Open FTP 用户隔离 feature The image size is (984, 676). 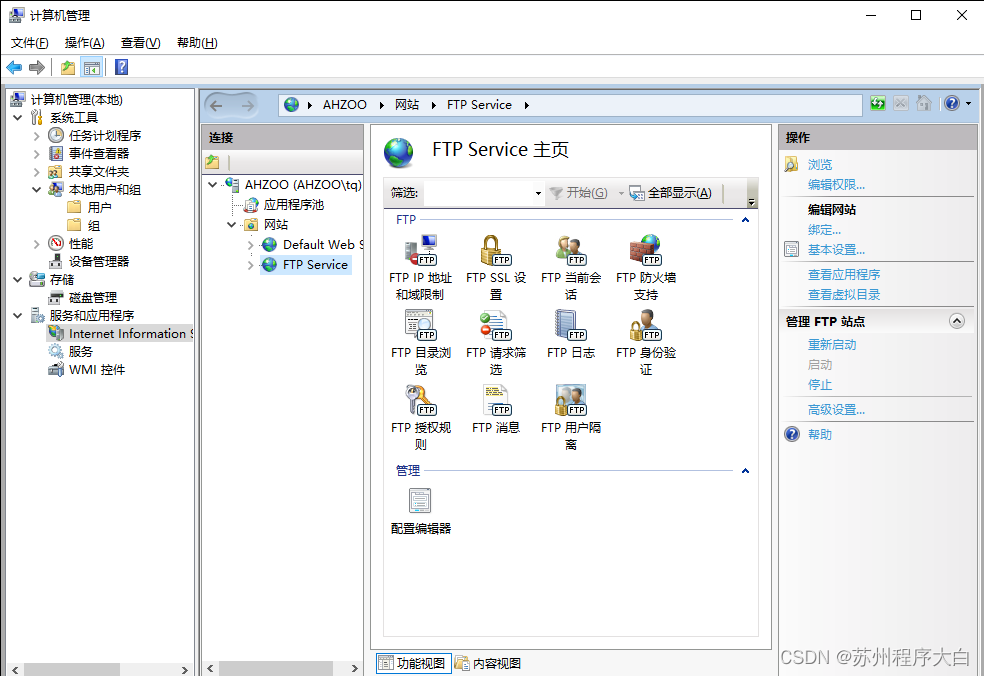pos(570,418)
